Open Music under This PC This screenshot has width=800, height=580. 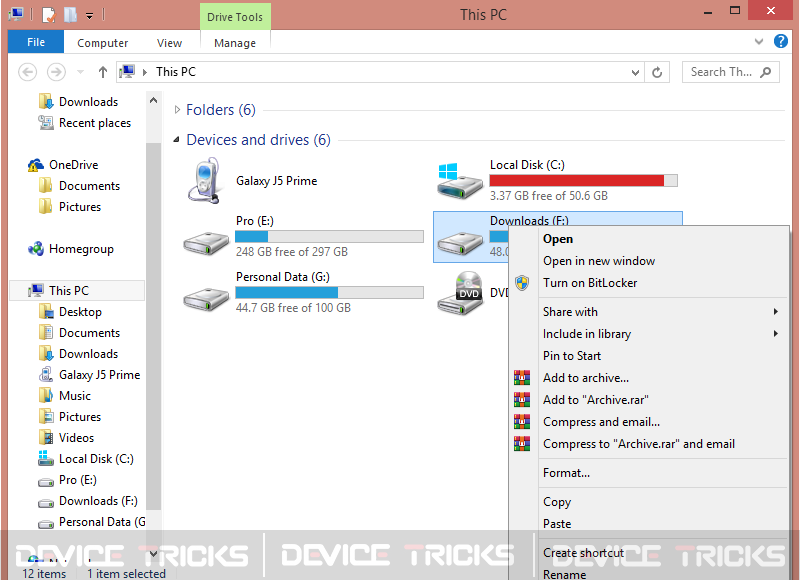tap(65, 396)
